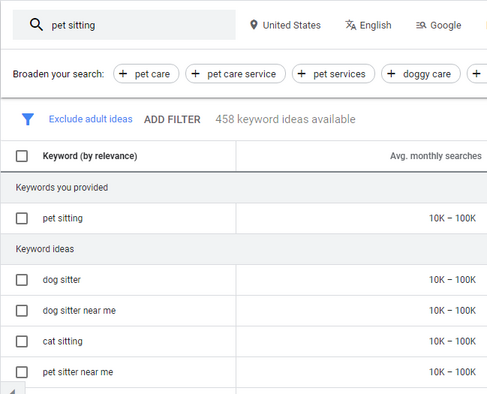Click search volume for dog sitter near me
Screen dimensions: 487x394
tap(452, 311)
